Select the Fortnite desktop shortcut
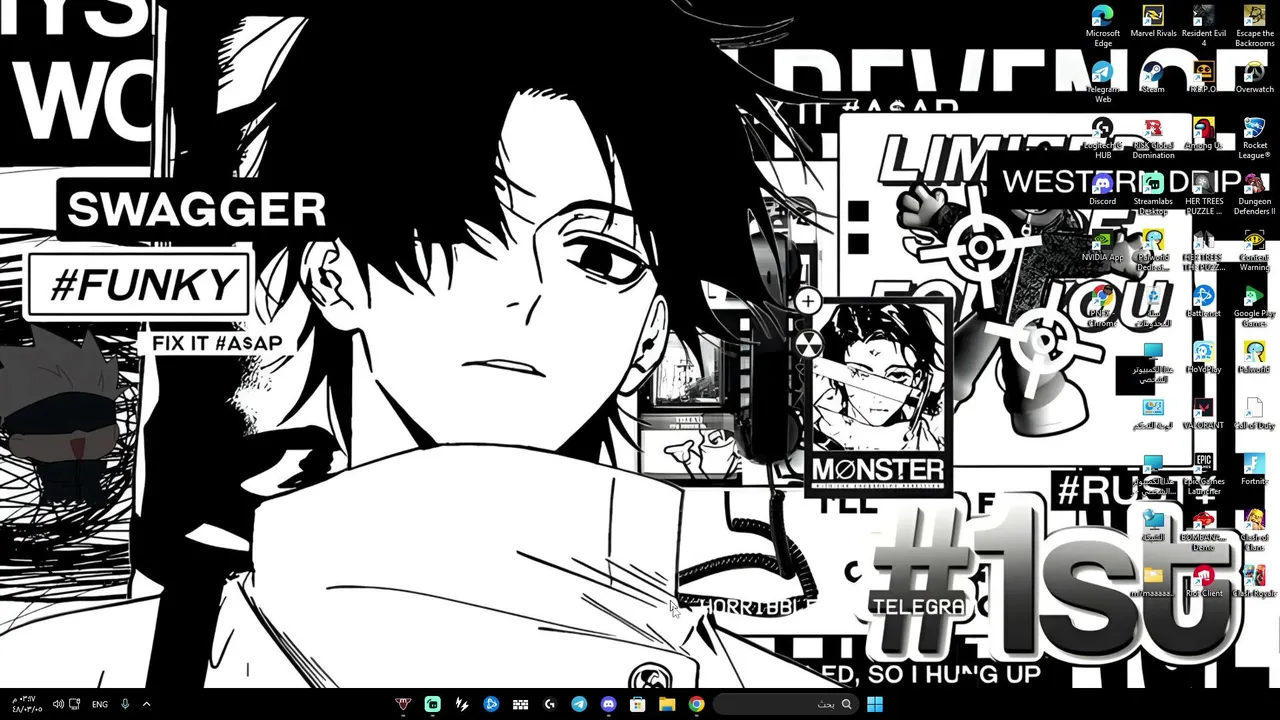1280x720 pixels. coord(1254,469)
